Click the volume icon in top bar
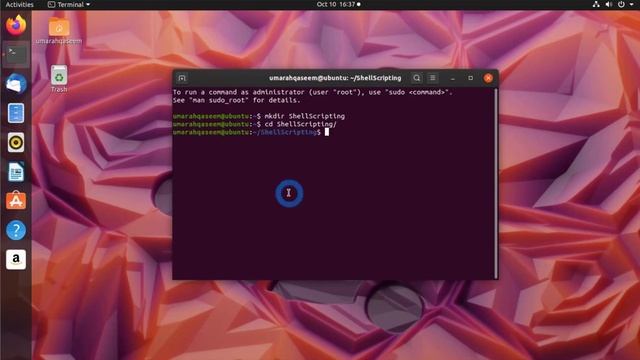Viewport: 640px width, 360px height. (609, 4)
